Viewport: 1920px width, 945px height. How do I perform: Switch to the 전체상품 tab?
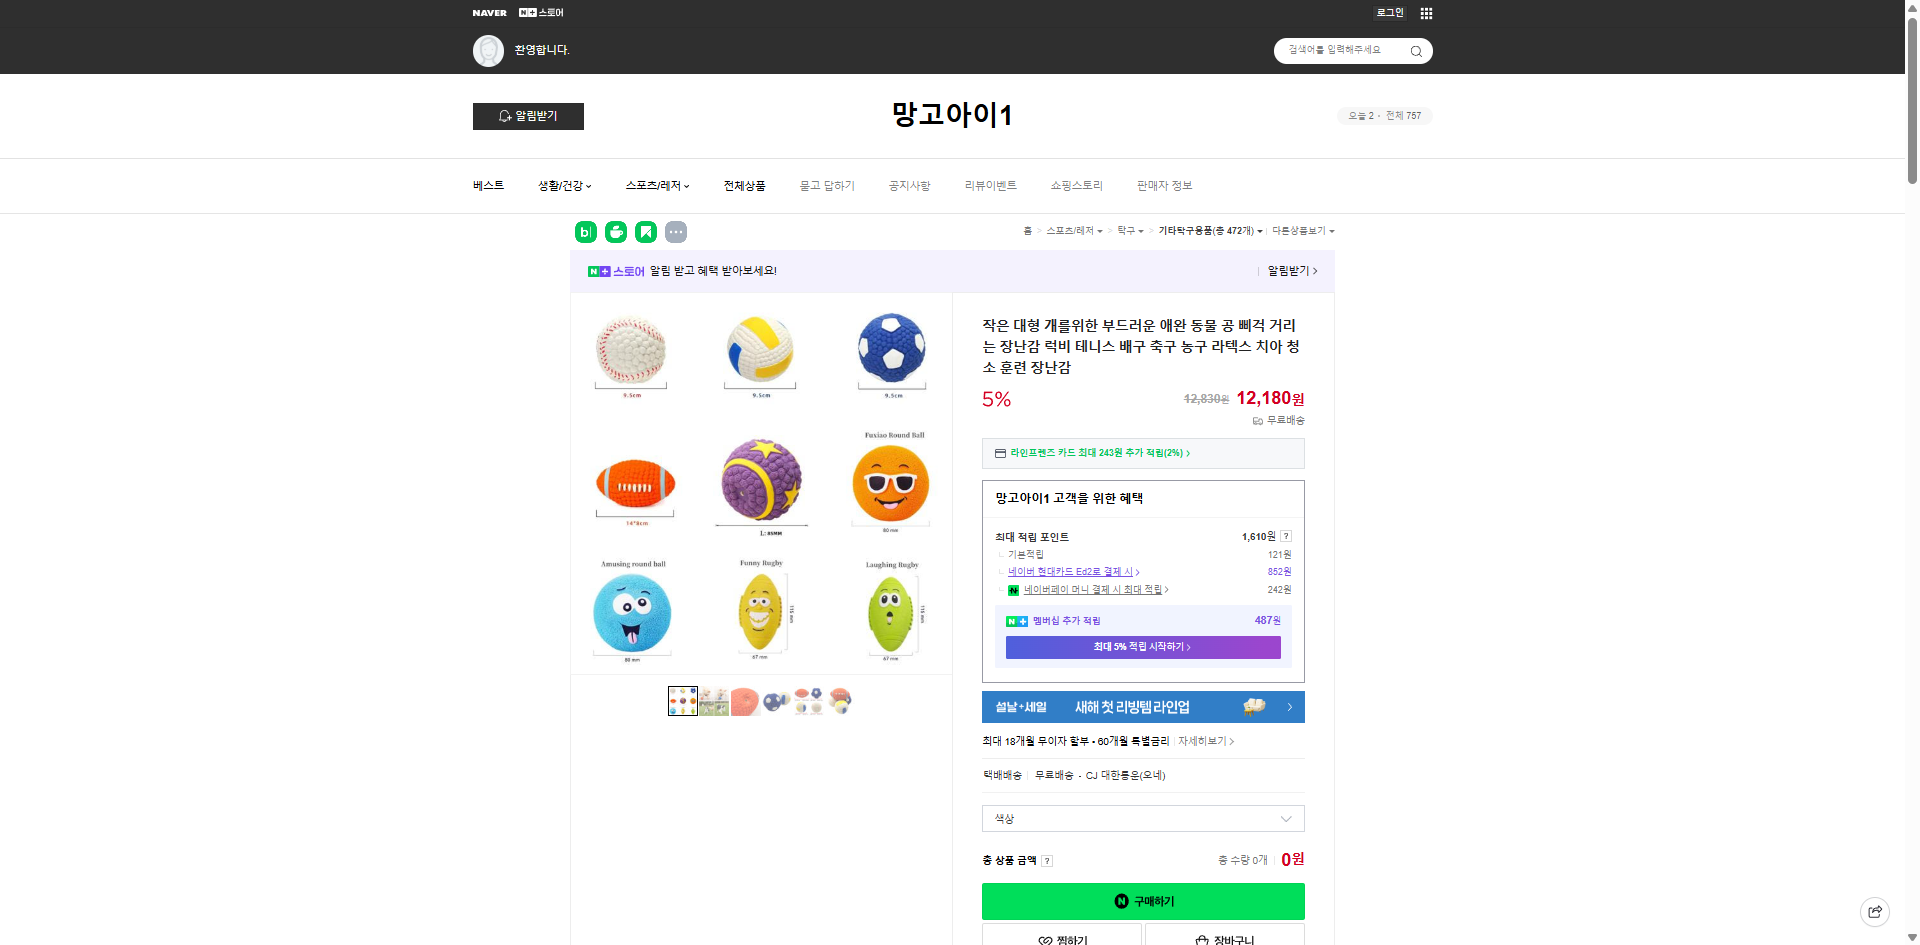tap(744, 185)
